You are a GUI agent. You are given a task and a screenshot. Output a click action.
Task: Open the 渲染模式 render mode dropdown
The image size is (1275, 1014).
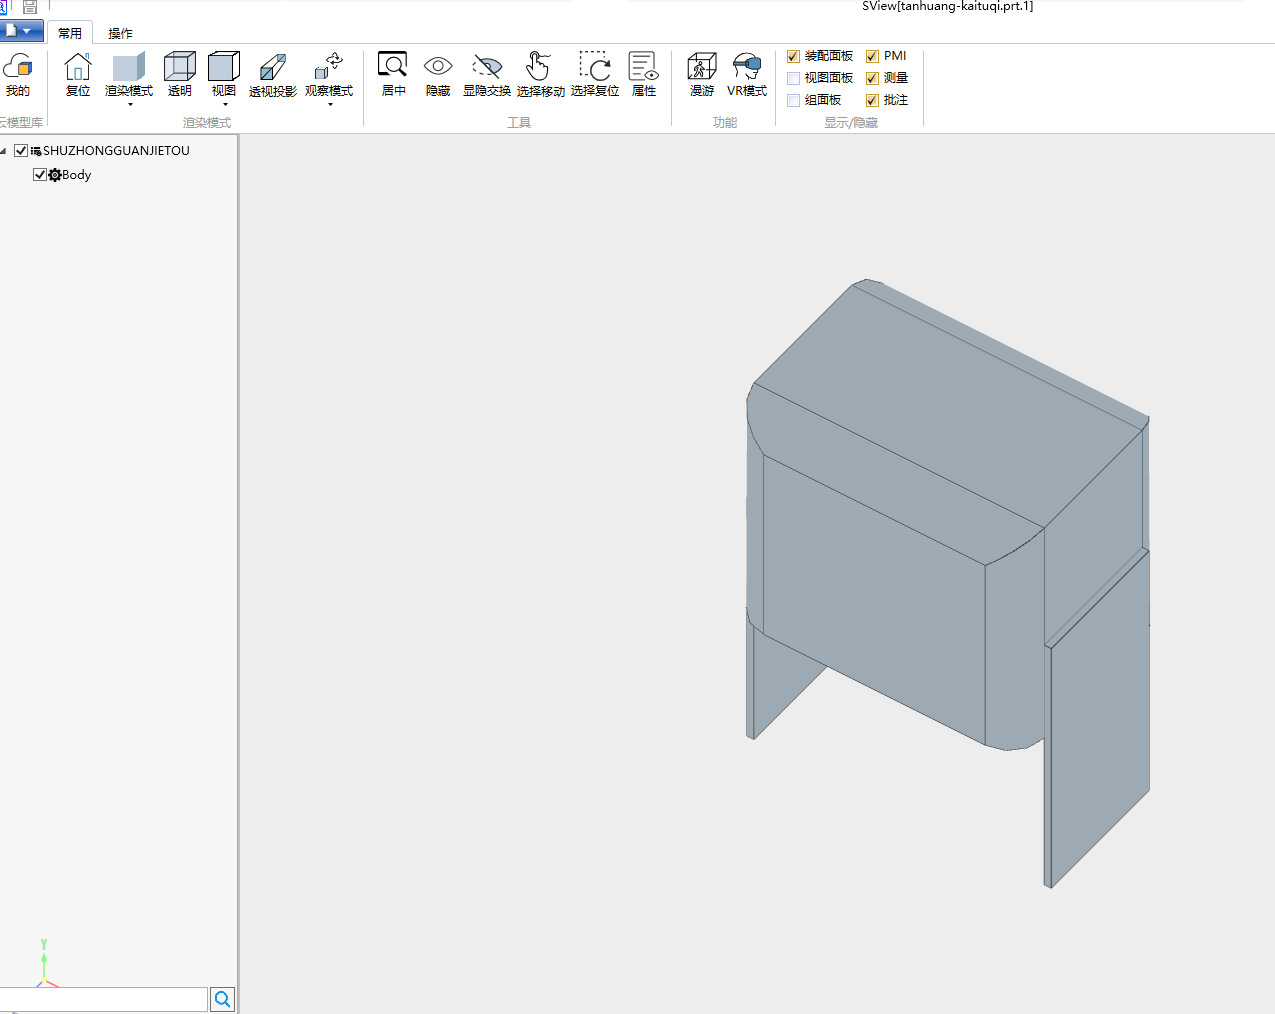[130, 103]
